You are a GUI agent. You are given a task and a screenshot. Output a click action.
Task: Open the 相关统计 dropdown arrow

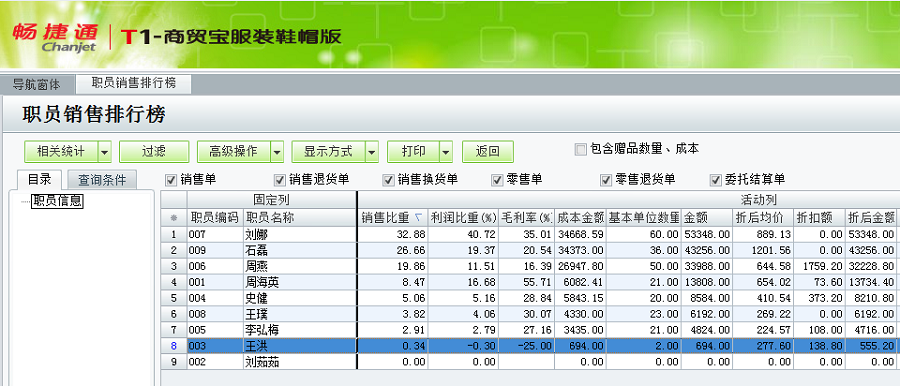tap(104, 152)
